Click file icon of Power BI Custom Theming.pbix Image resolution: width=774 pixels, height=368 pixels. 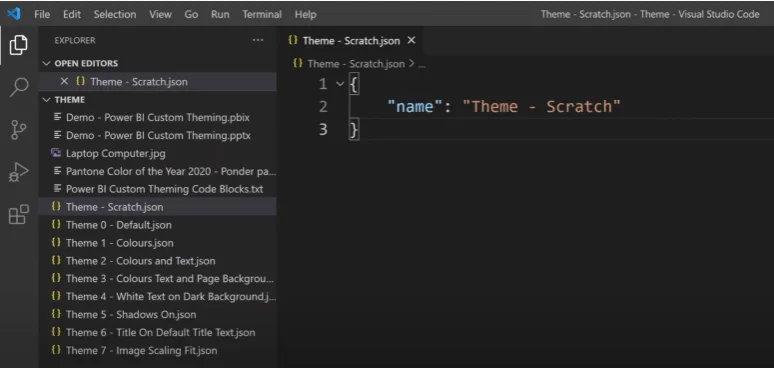click(58, 117)
